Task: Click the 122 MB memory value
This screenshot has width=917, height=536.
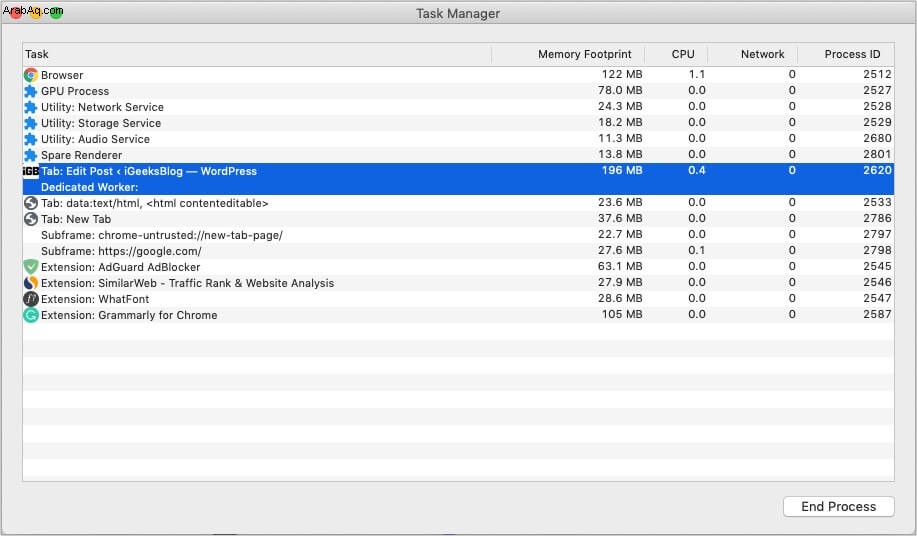Action: [622, 74]
